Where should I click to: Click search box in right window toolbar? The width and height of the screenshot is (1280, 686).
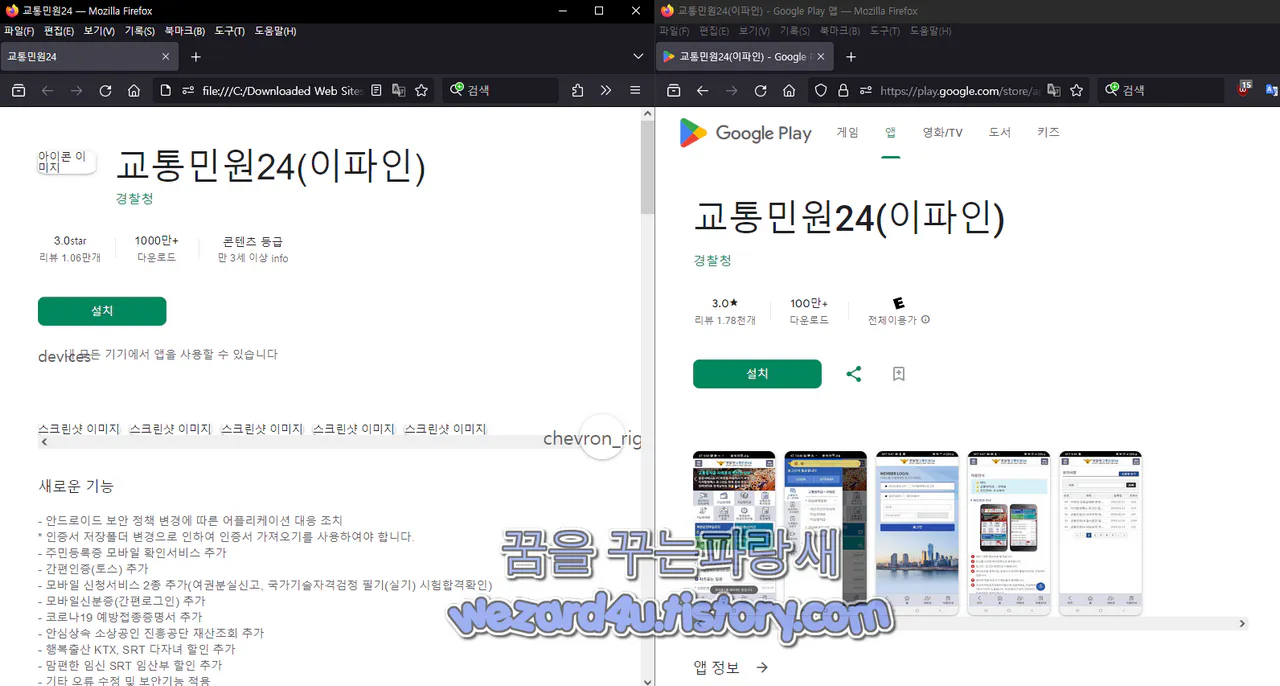click(x=1160, y=90)
